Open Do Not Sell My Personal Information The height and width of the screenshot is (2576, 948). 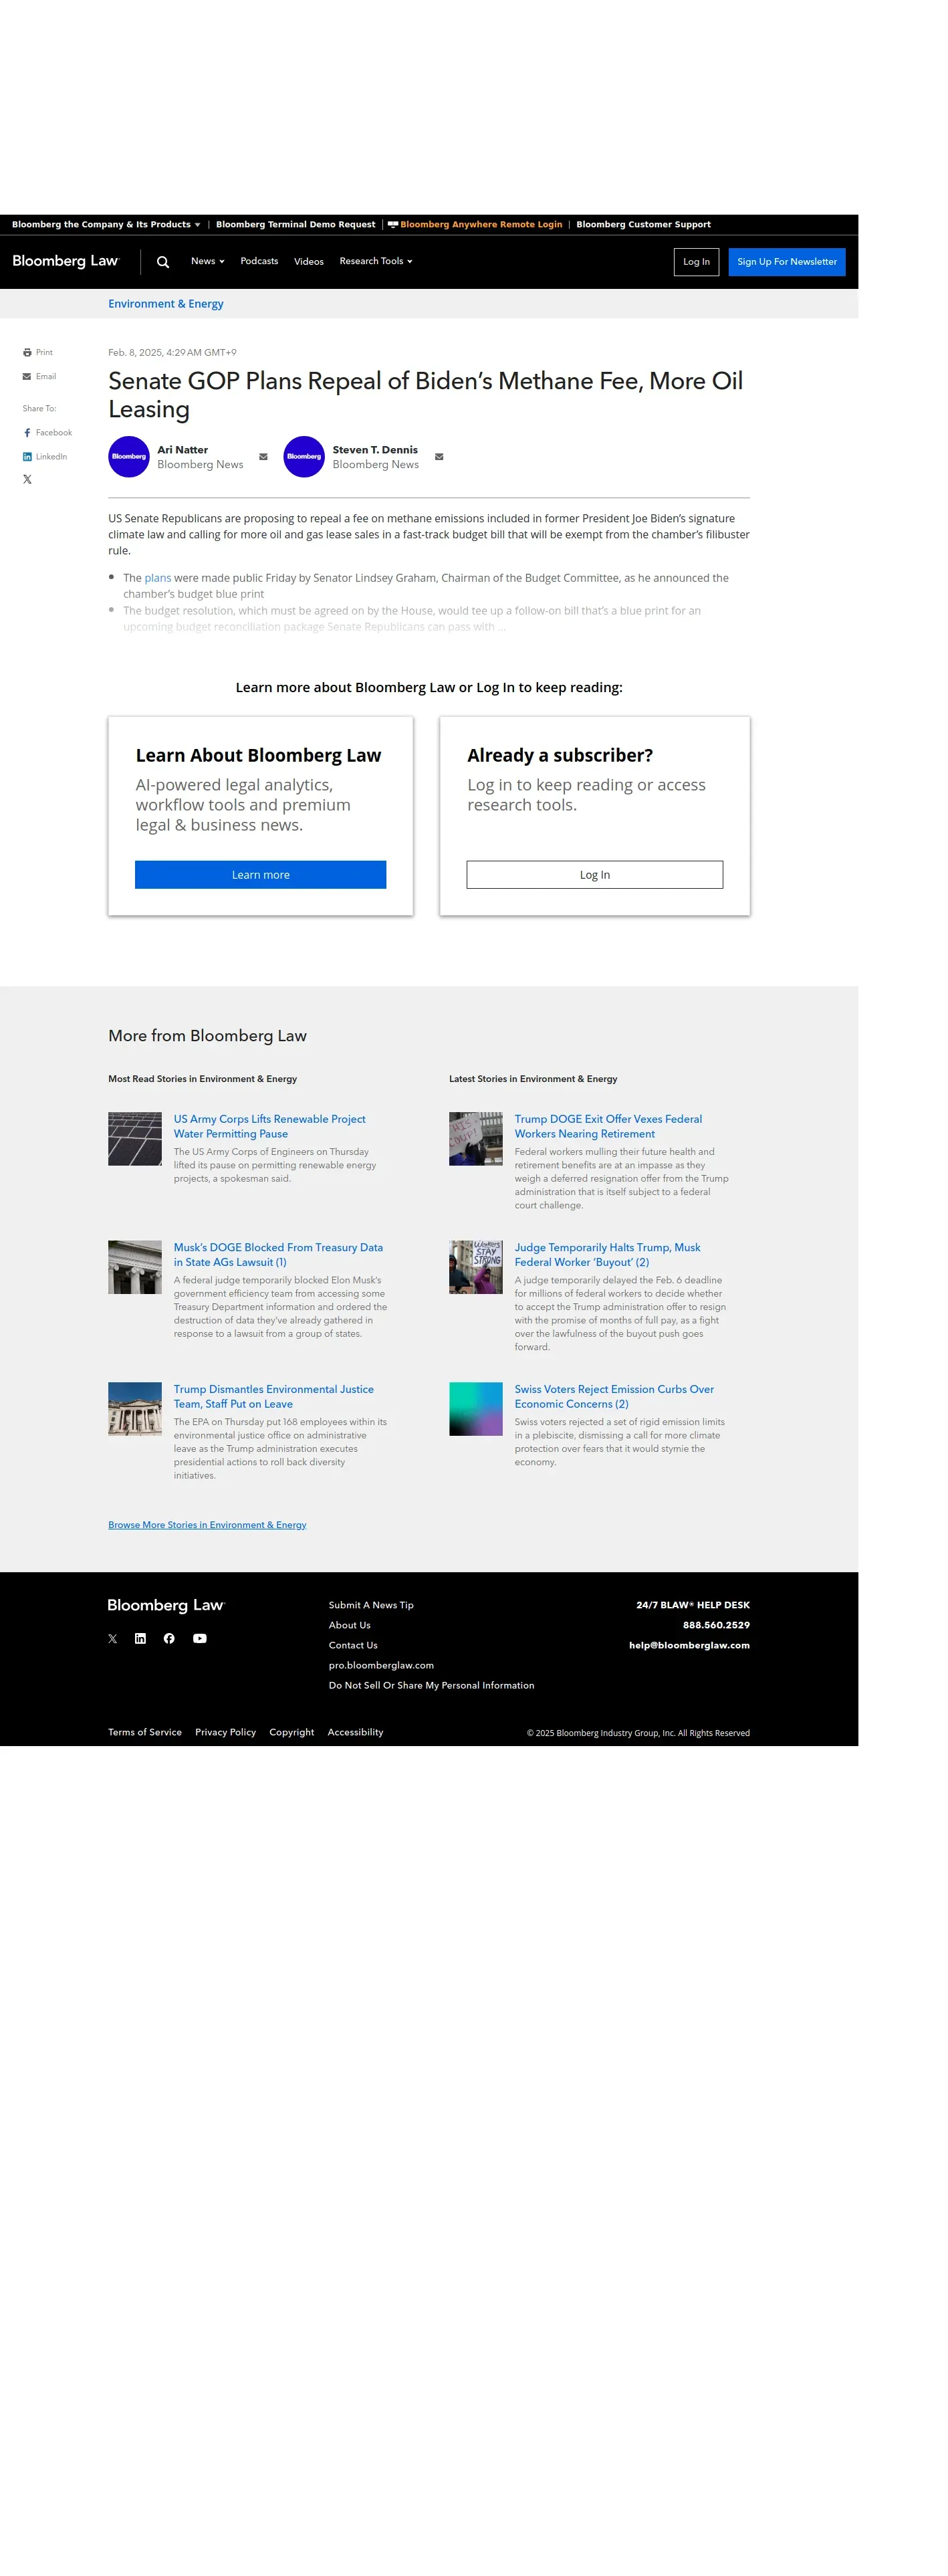click(x=432, y=1685)
